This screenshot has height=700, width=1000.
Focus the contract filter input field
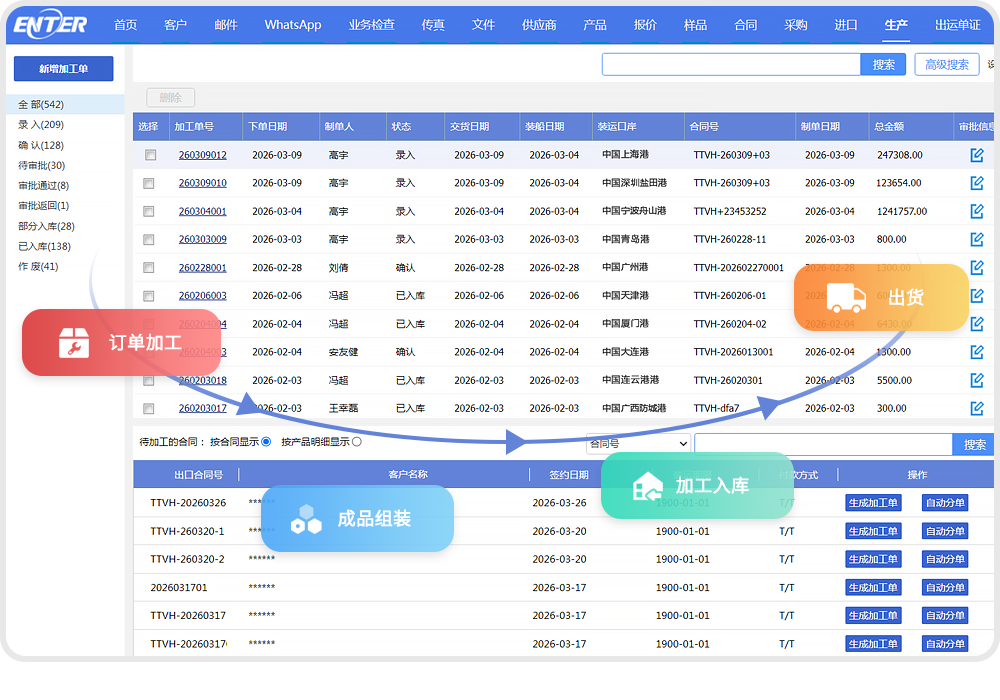tap(823, 444)
